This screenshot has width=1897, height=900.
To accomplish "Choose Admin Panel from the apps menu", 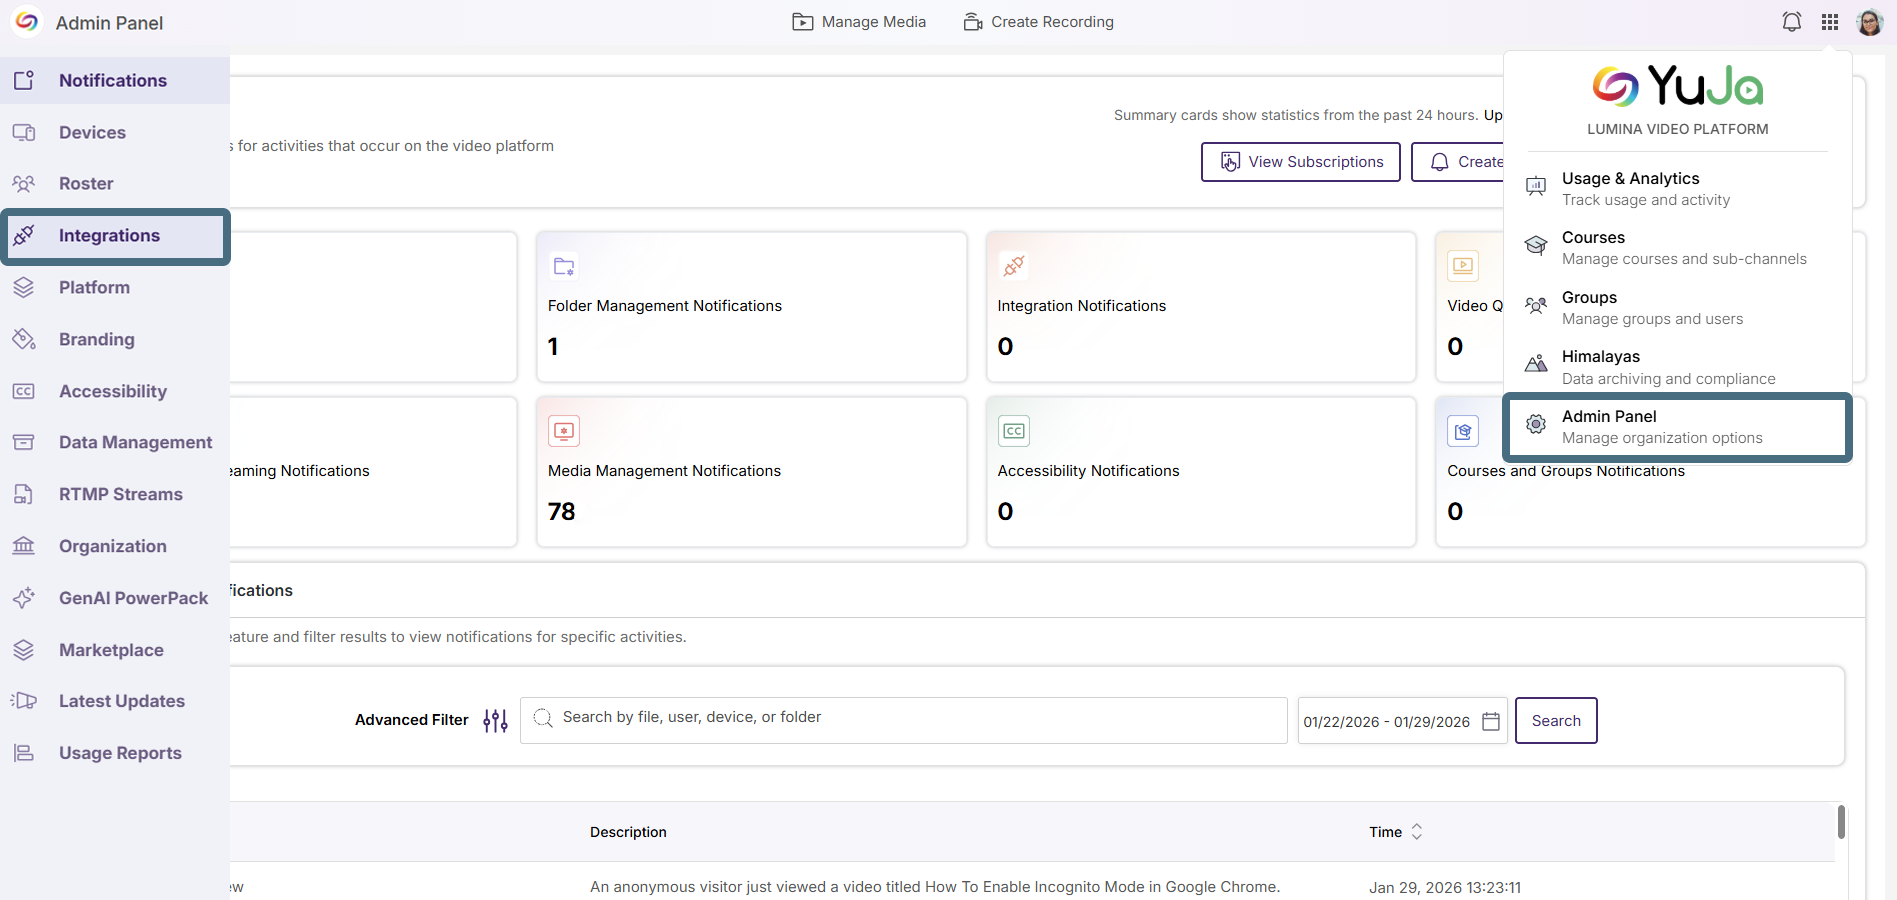I will coord(1677,427).
